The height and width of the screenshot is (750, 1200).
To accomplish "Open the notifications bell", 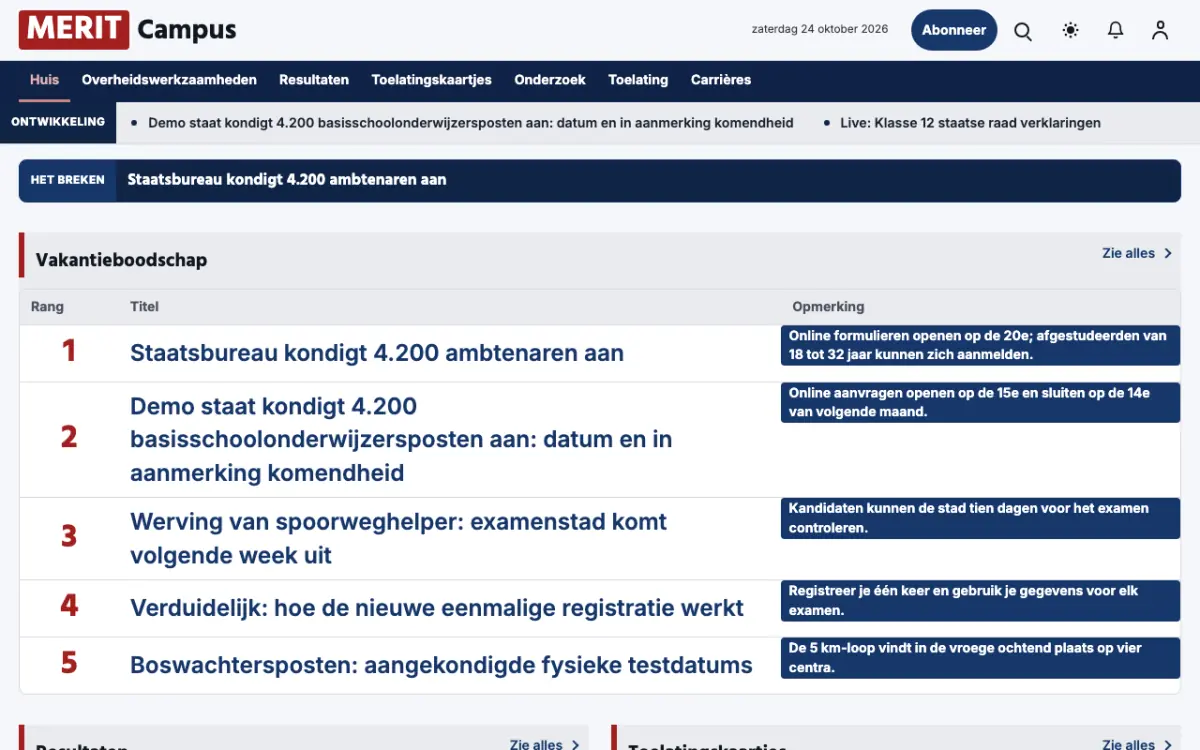I will pyautogui.click(x=1116, y=30).
